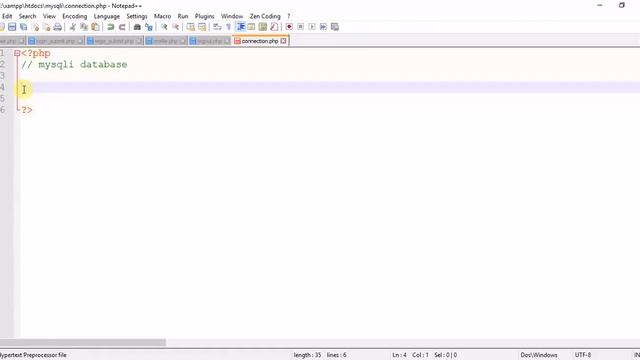Screen dimensions: 640x360
Task: Click 'Ln : 4' in status bar
Action: 399,355
